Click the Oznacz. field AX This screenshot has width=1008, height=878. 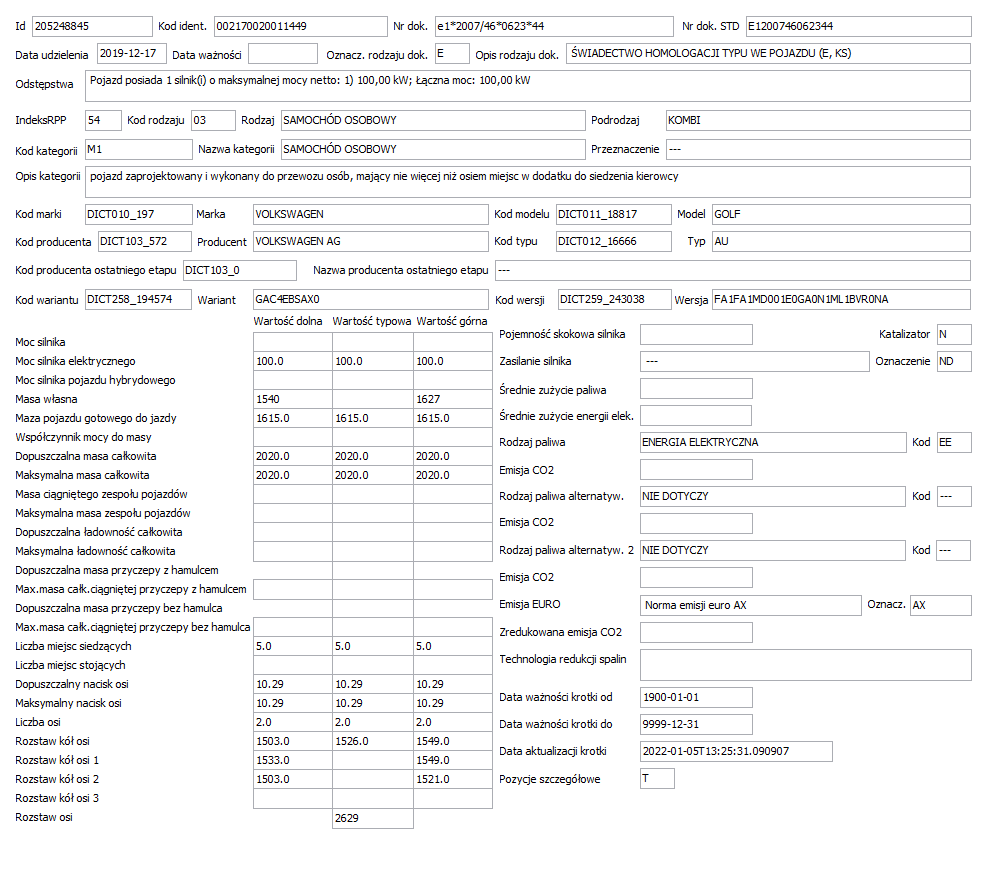(940, 605)
